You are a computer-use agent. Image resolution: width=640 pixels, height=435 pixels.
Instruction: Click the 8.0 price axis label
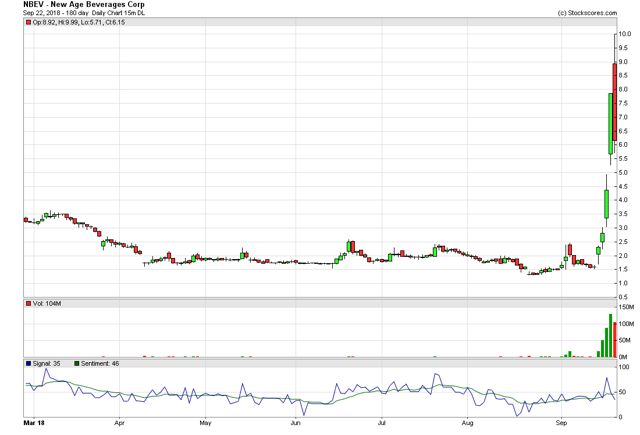click(623, 90)
